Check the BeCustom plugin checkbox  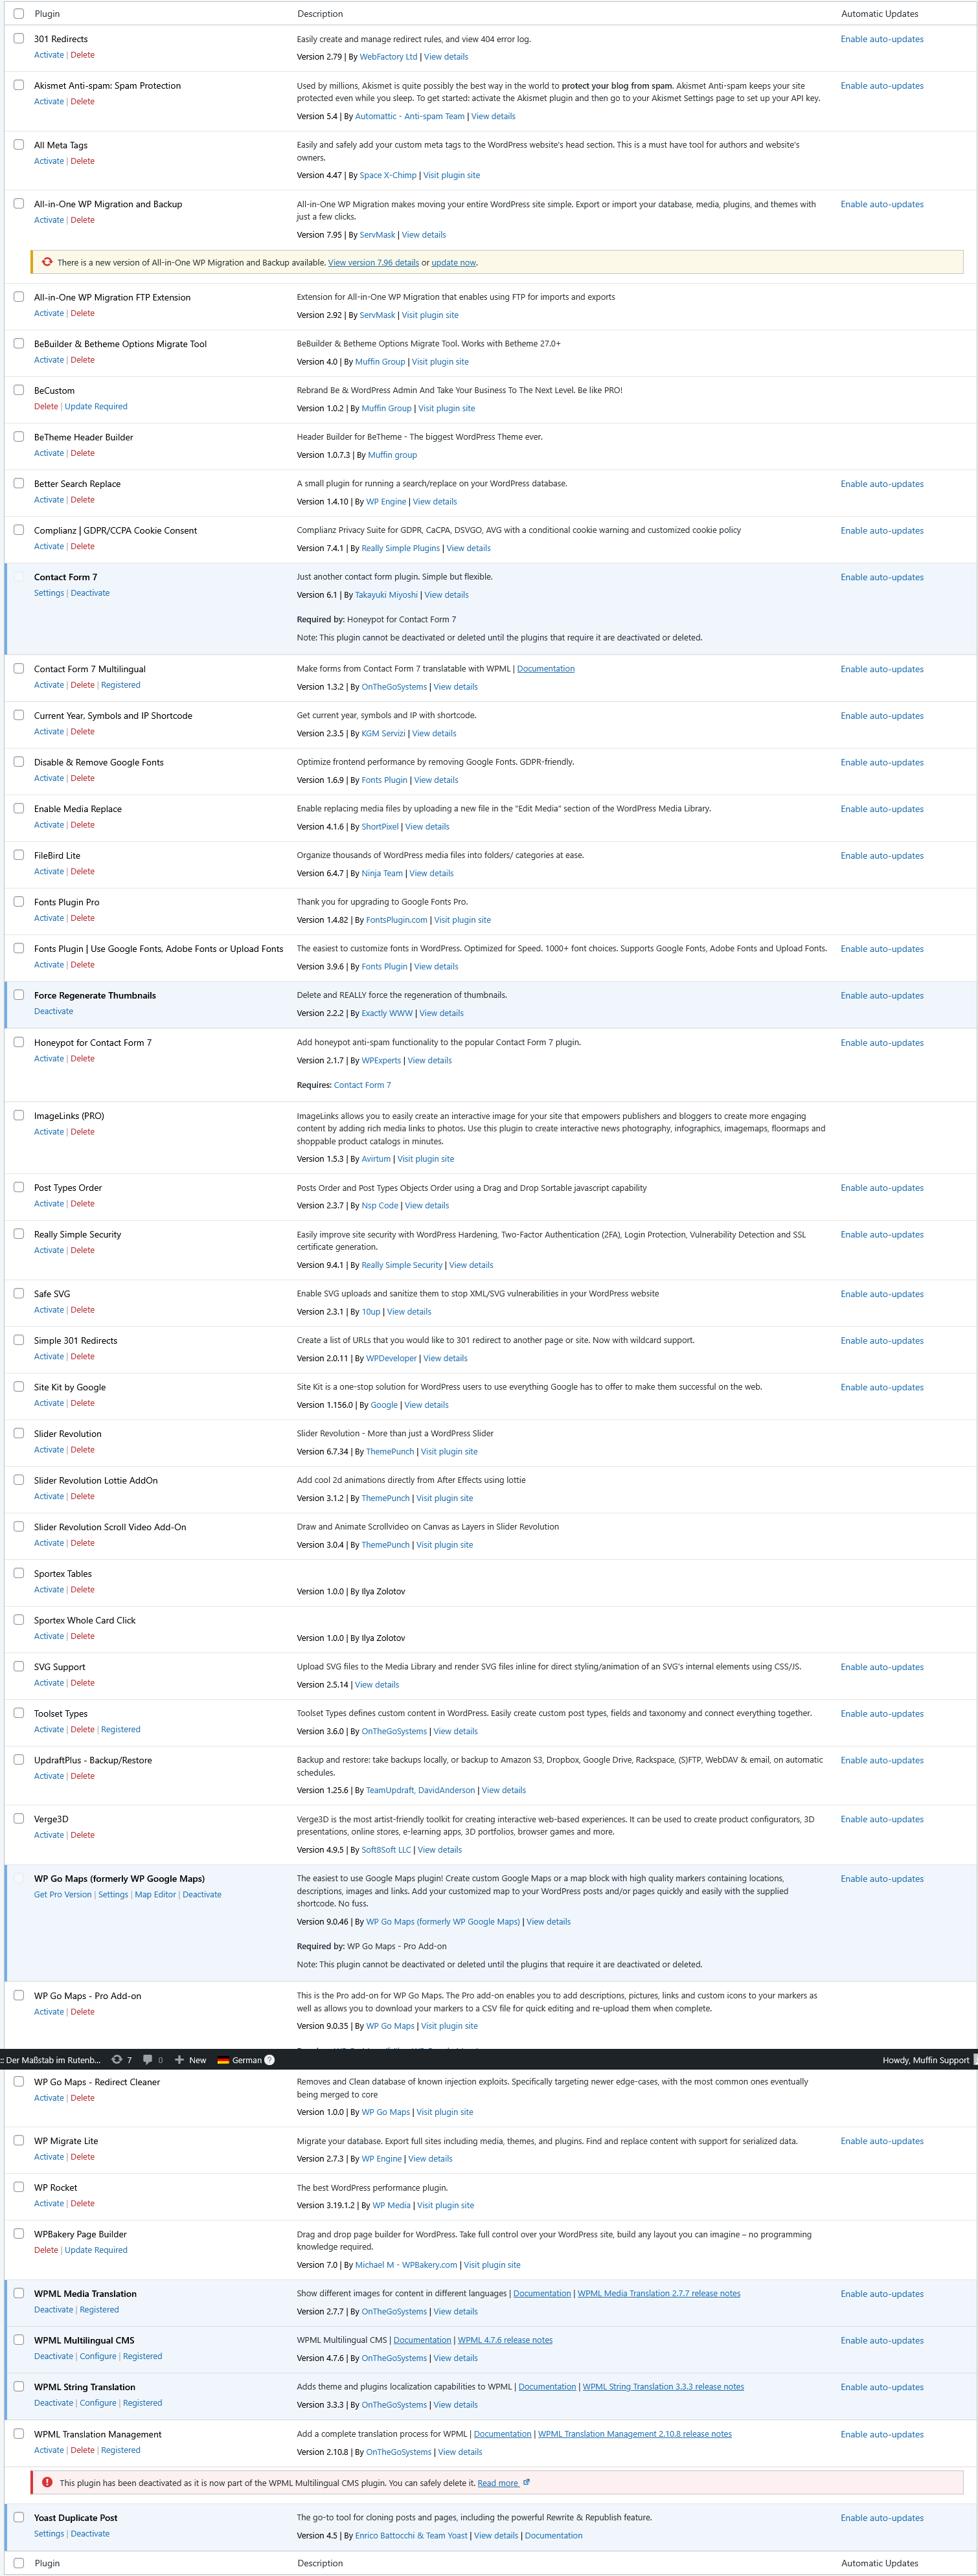[x=18, y=390]
